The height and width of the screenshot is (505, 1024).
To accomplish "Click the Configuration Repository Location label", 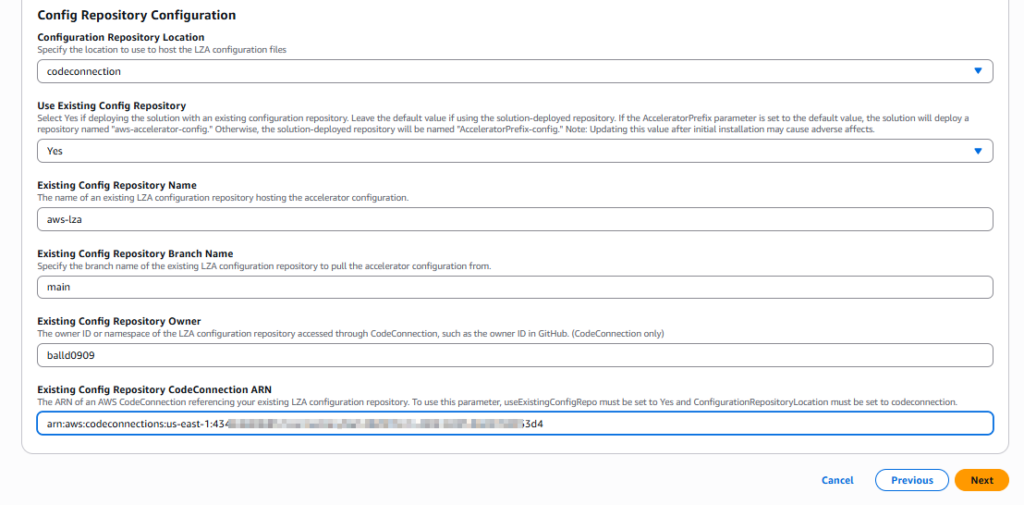I will [120, 37].
